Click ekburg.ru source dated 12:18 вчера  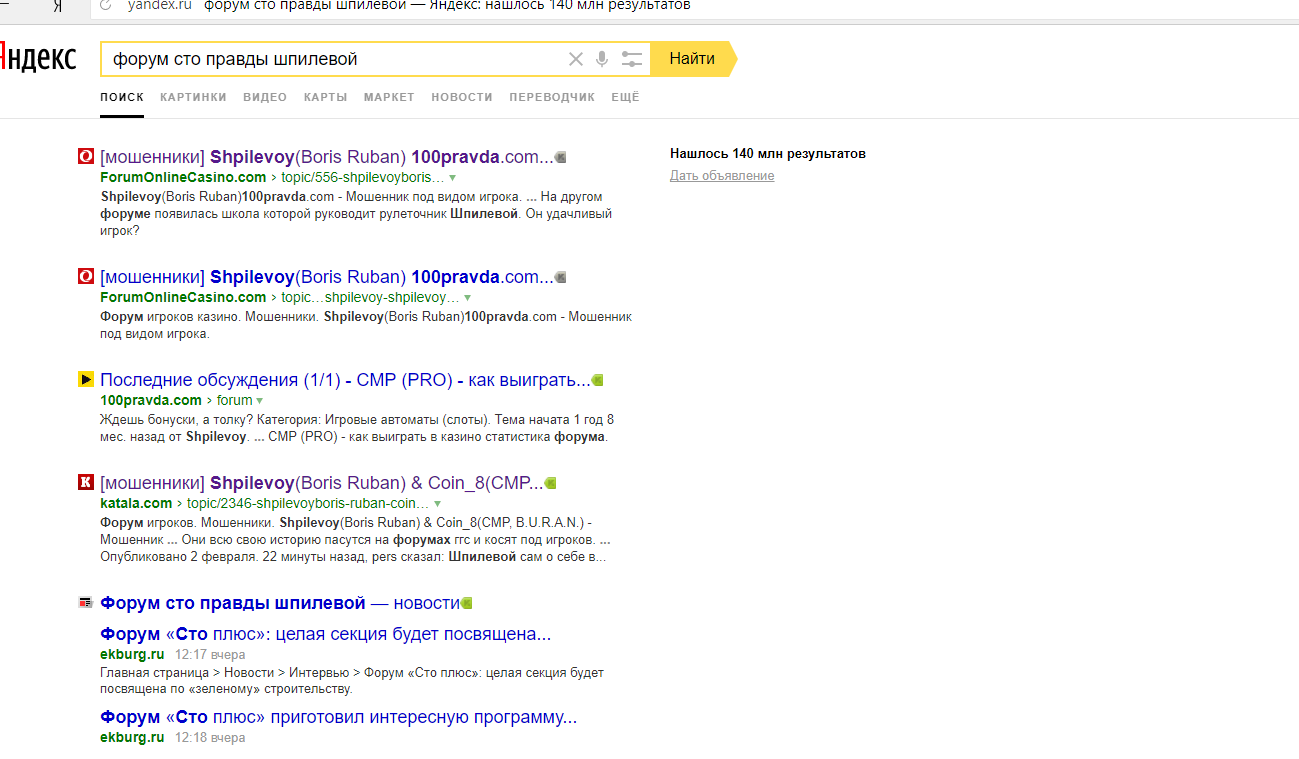click(x=132, y=737)
